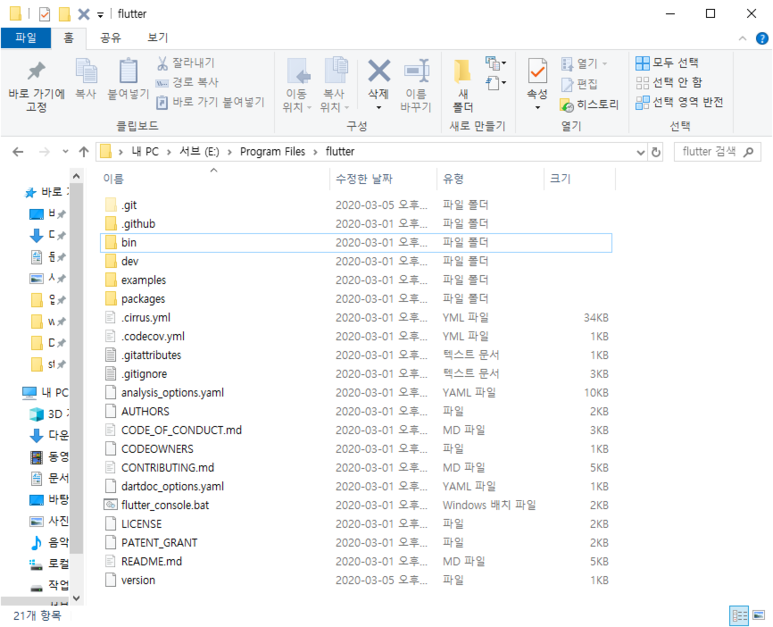Image resolution: width=773 pixels, height=627 pixels.
Task: Select analysis_options.yaml file
Action: (x=356, y=393)
